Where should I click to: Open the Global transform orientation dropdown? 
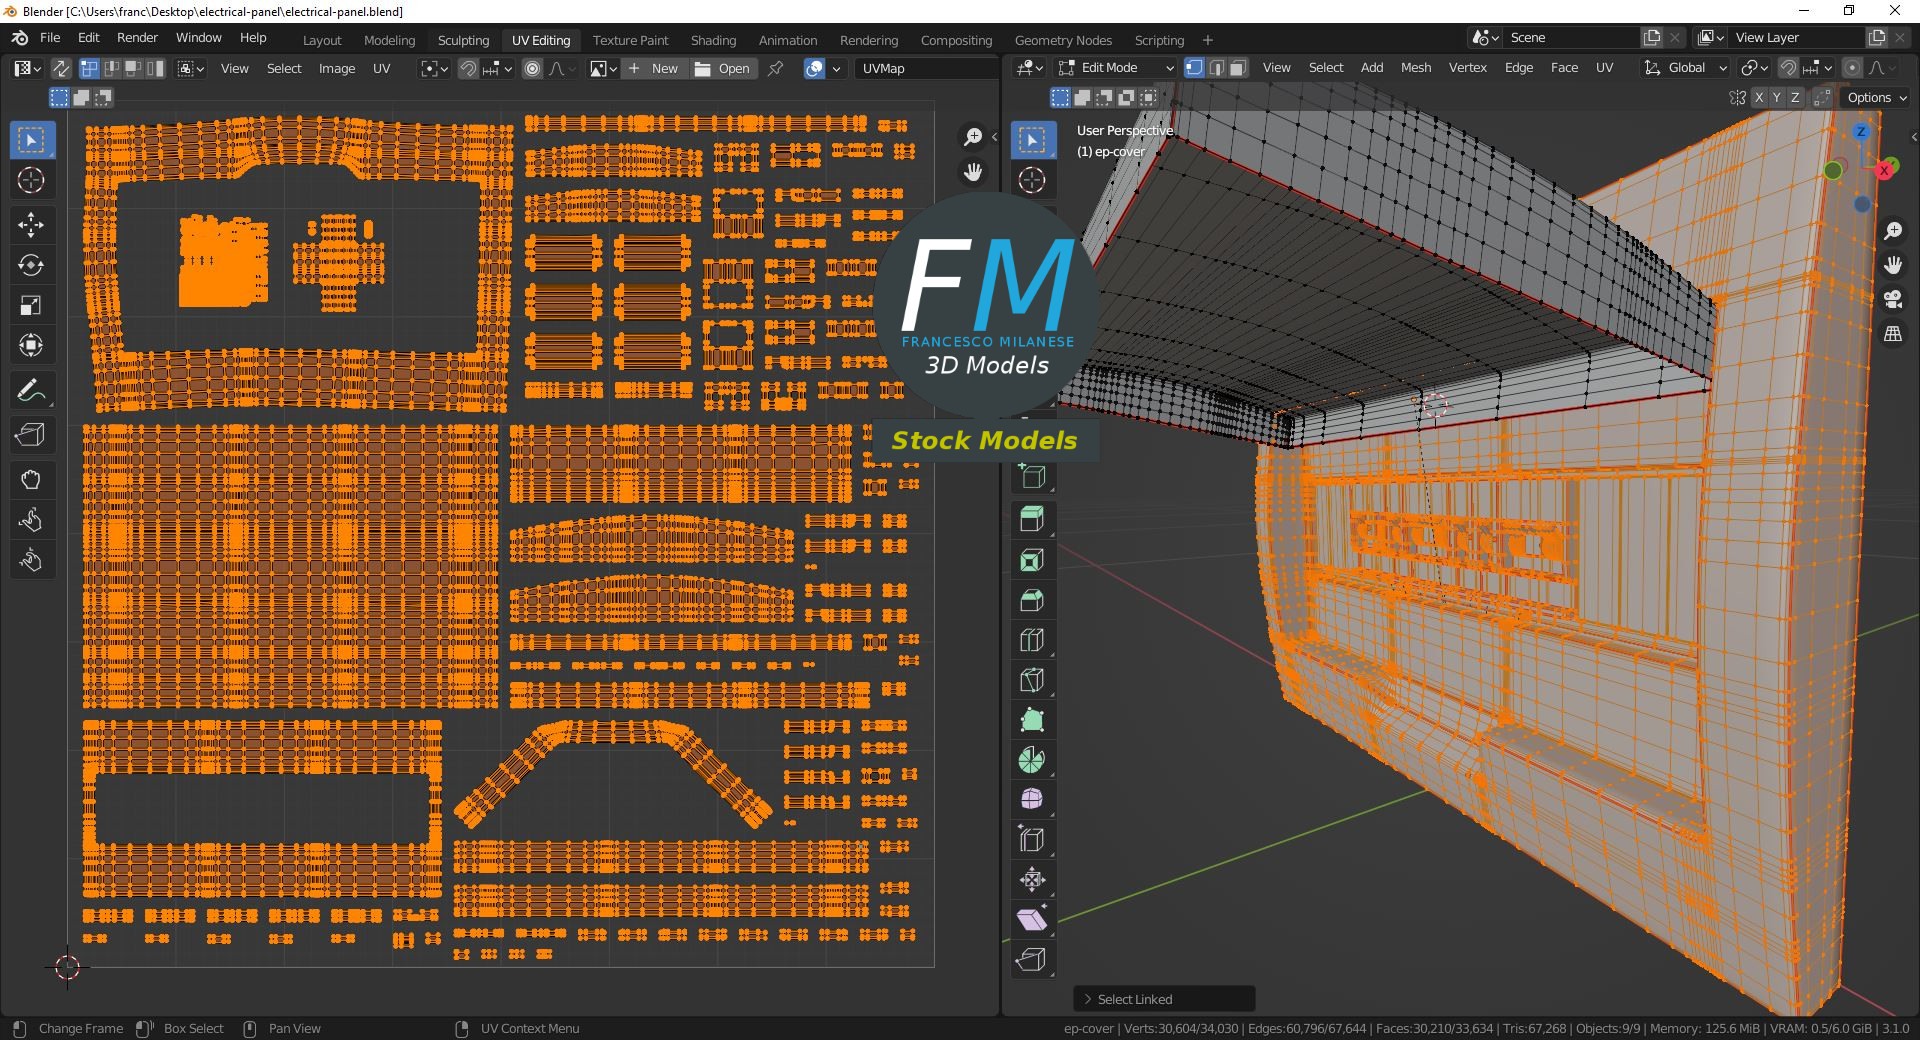tap(1686, 67)
